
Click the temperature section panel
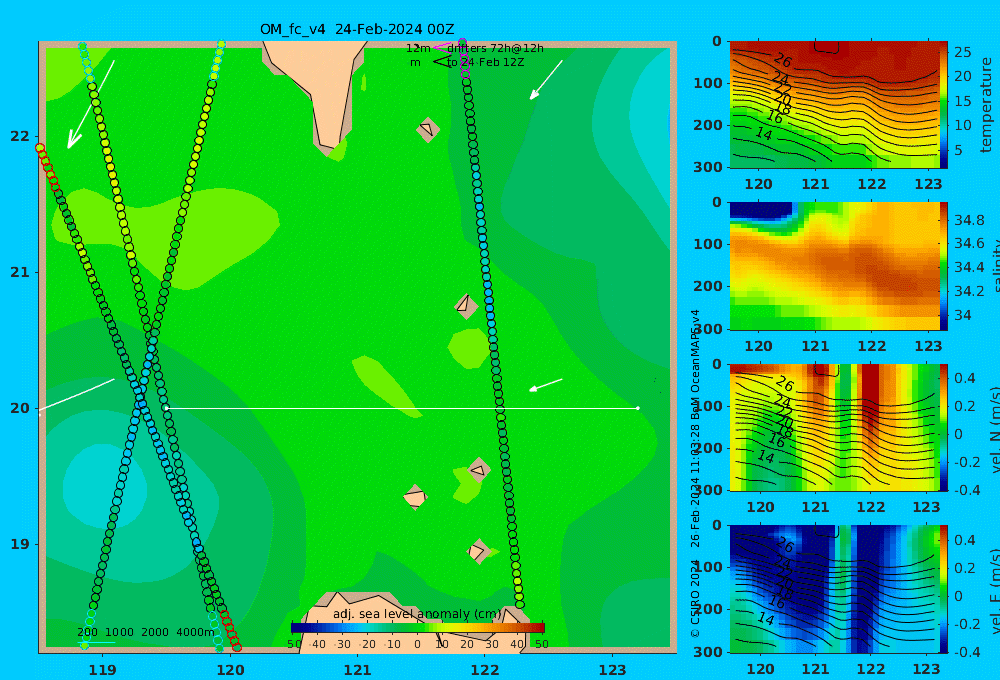pos(834,105)
